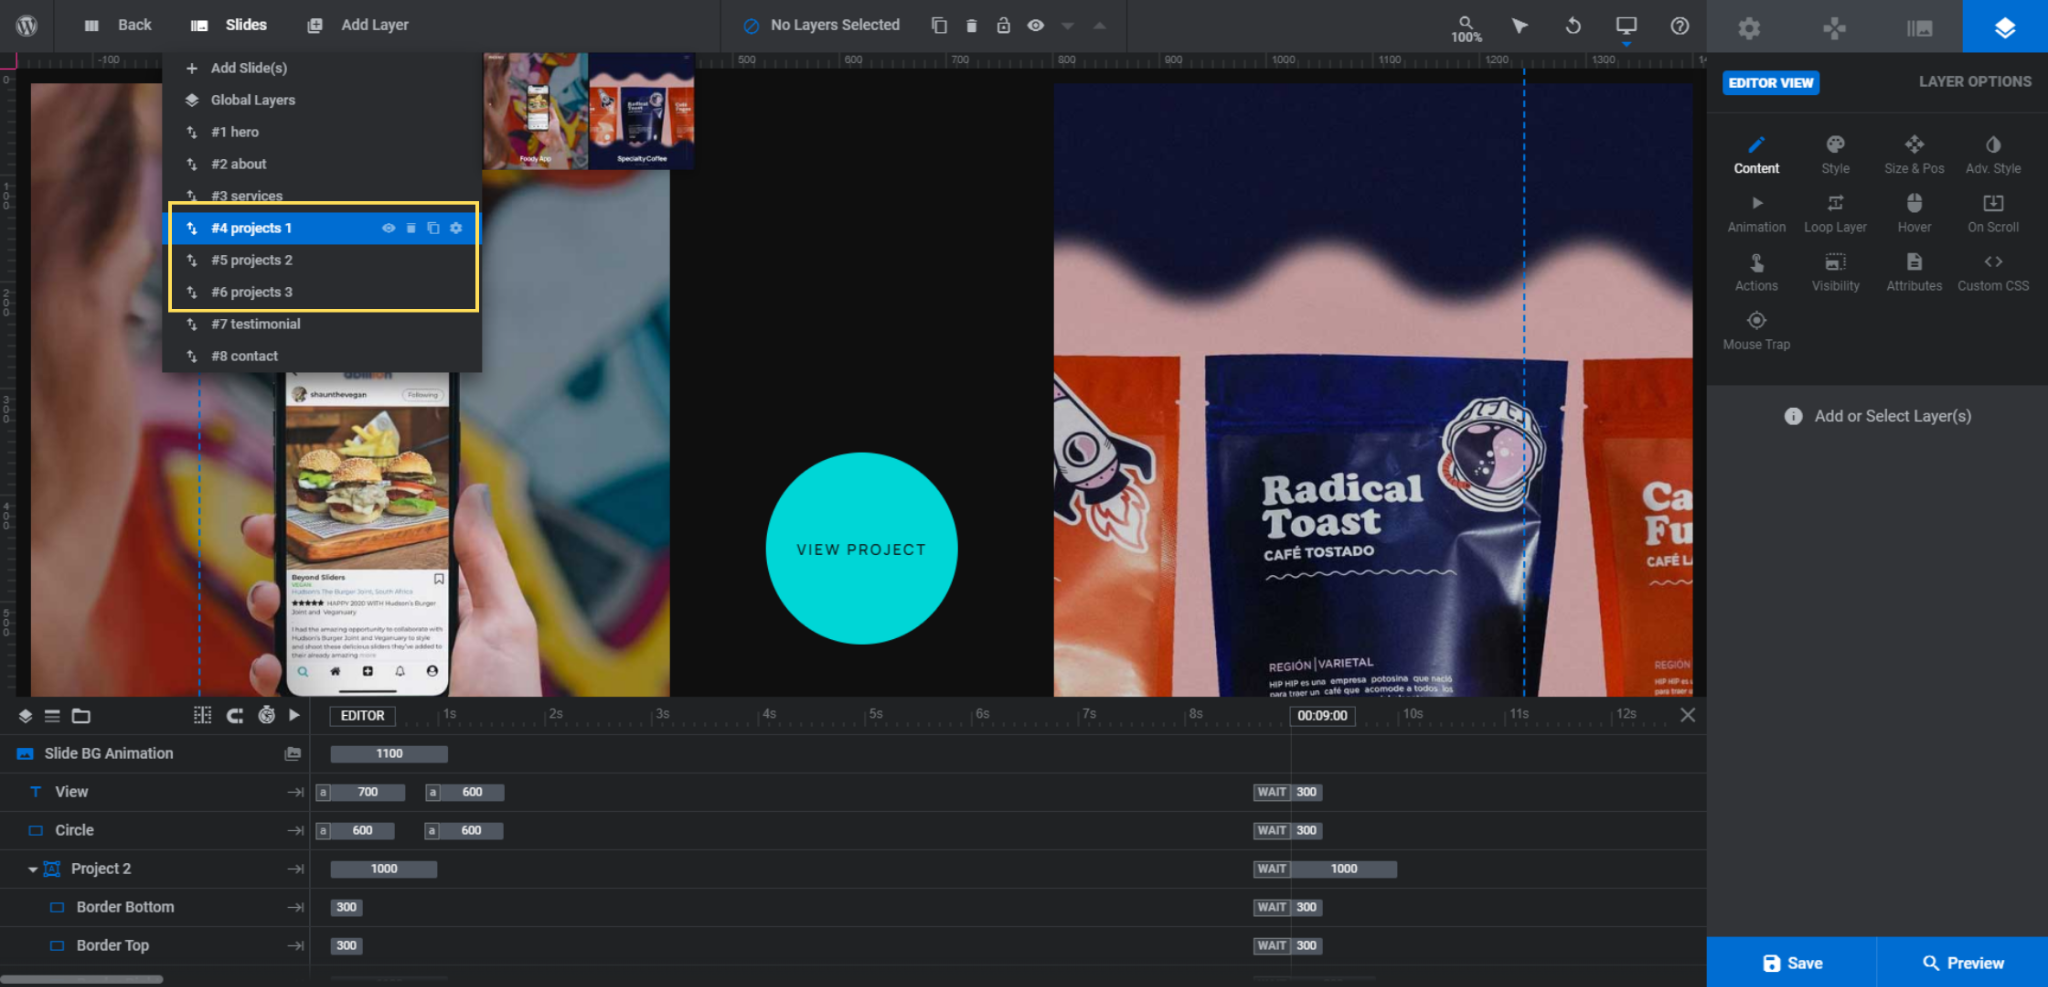Click the Slide BG Animation 1100 timeline bar
The image size is (2048, 987).
(389, 754)
